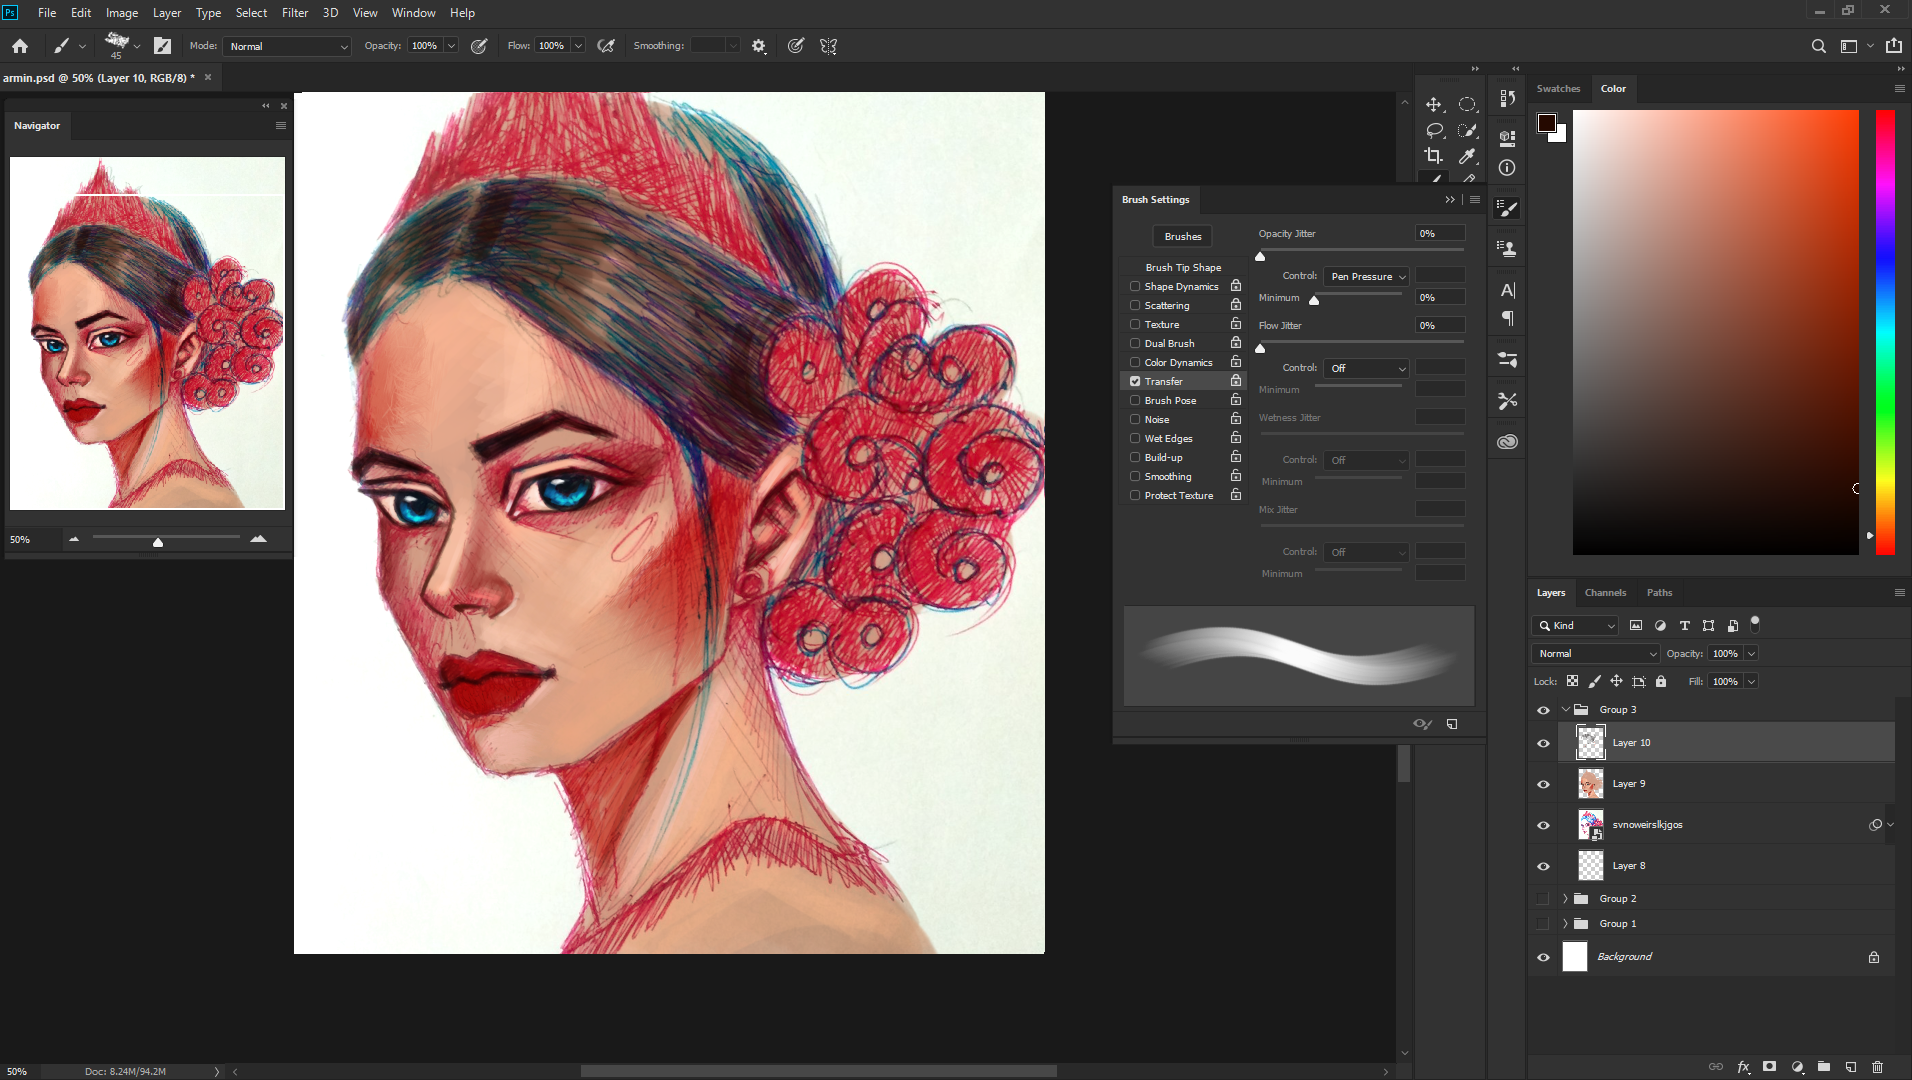Switch to the Channels tab
The image size is (1912, 1080).
[1605, 593]
